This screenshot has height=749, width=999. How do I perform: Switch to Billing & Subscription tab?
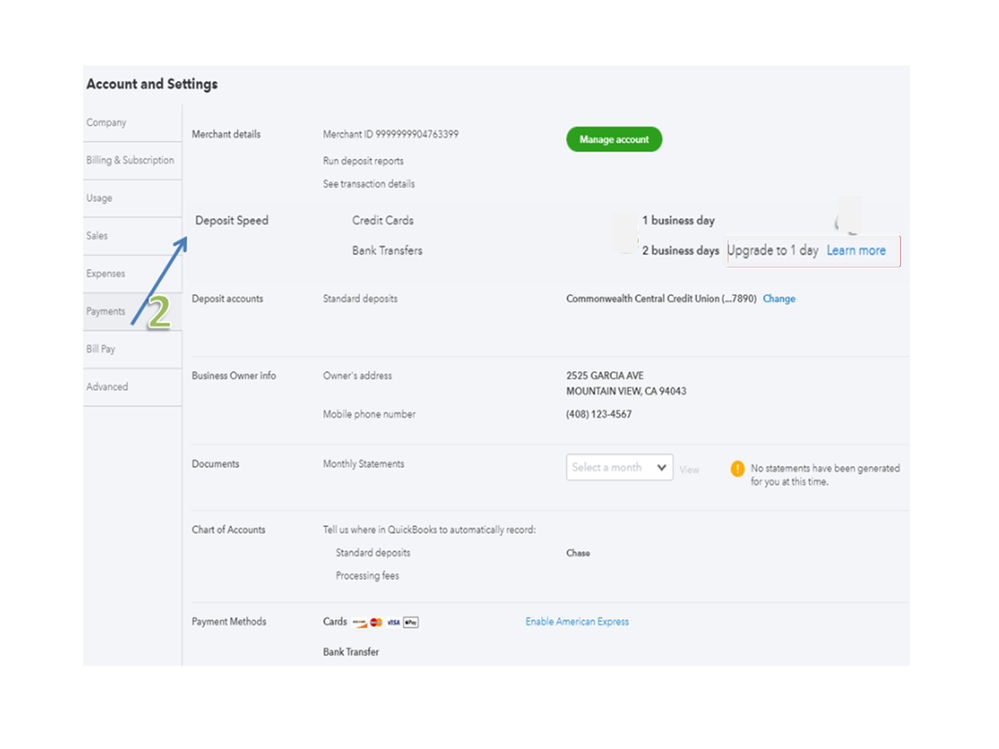pyautogui.click(x=130, y=160)
